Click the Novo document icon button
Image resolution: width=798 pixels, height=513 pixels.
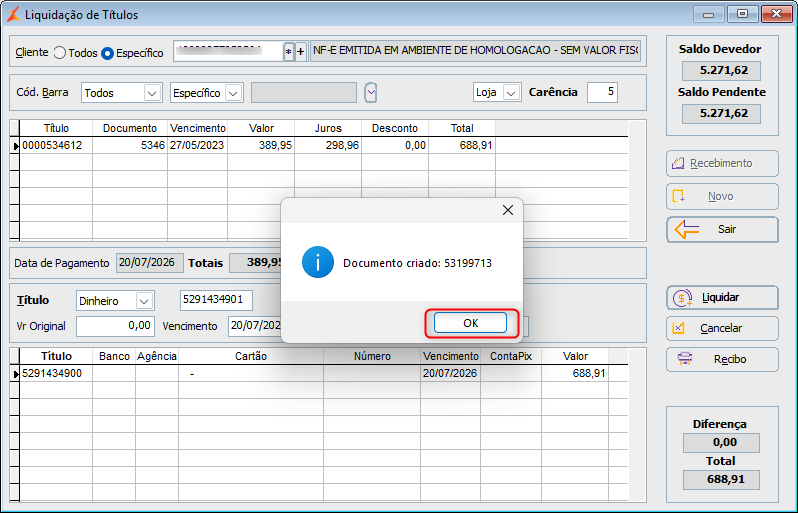722,196
